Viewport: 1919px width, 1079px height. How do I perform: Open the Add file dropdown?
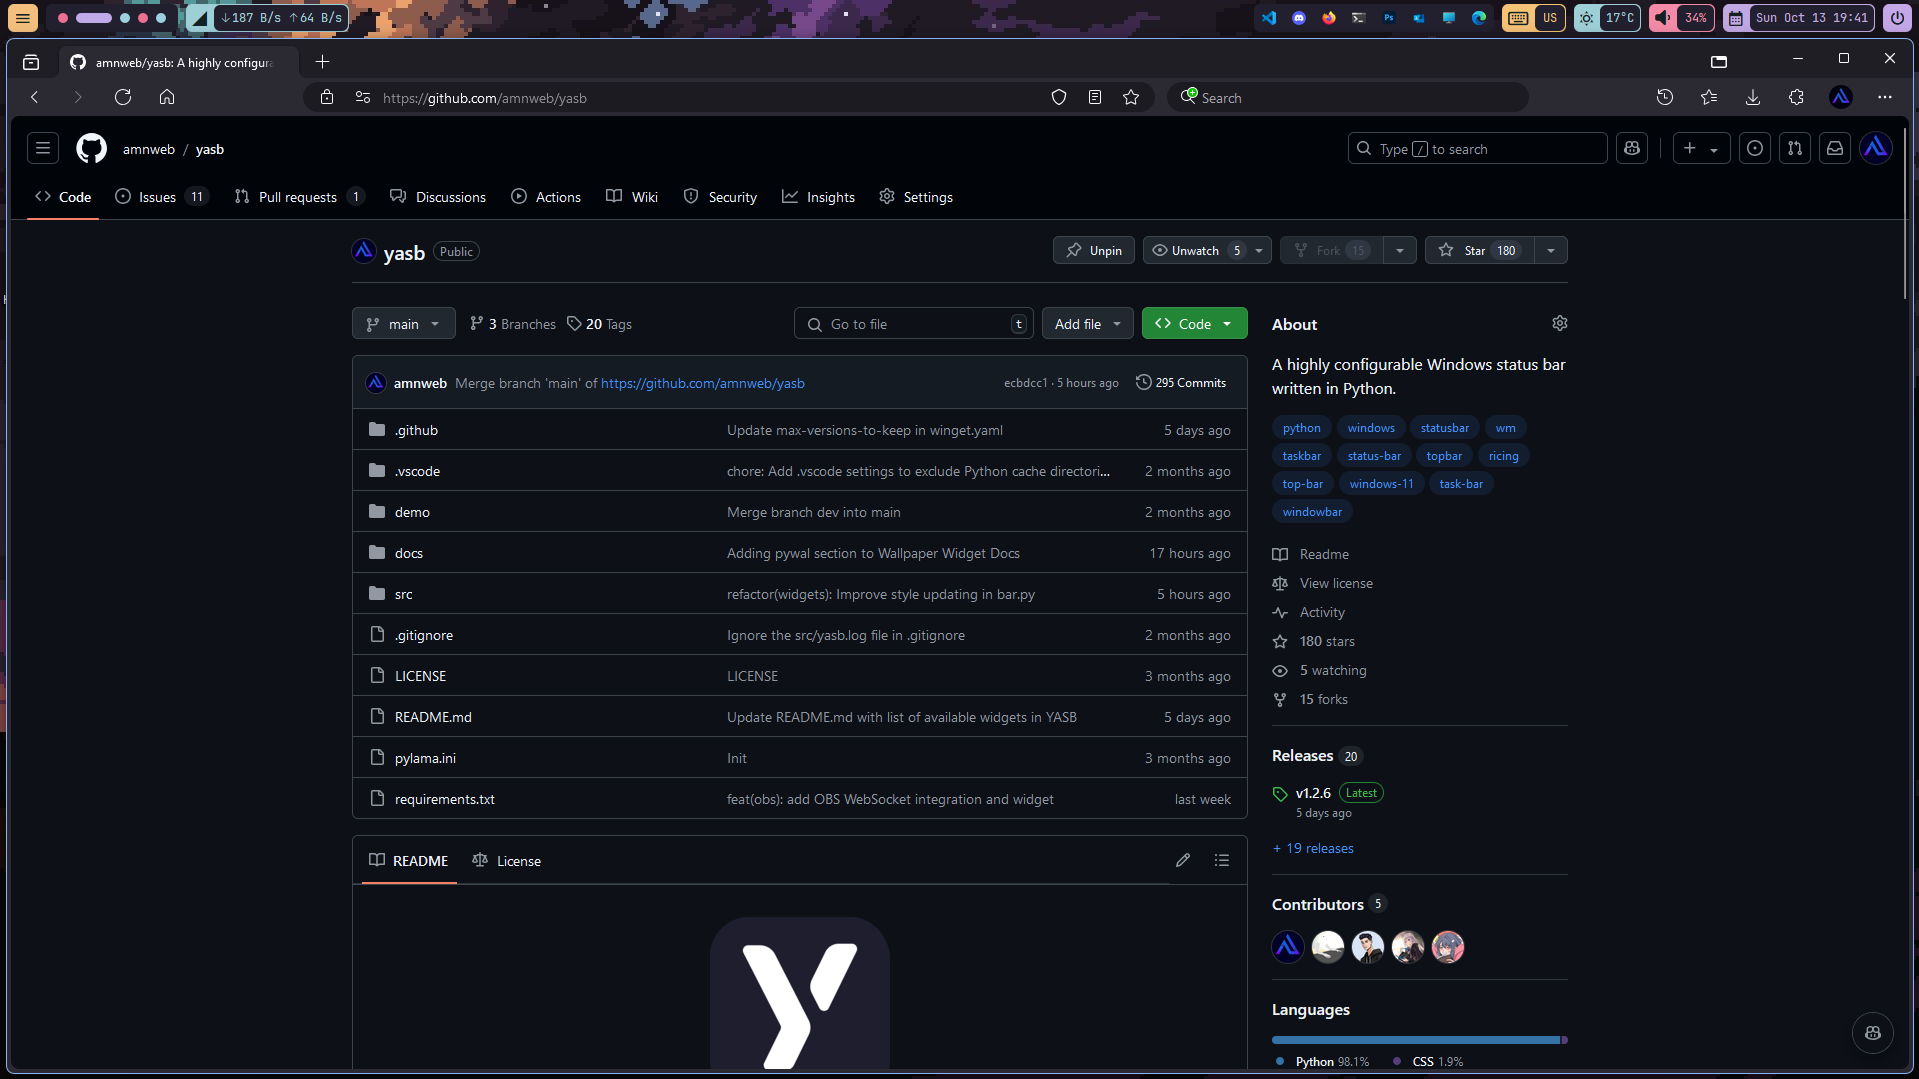point(1088,324)
